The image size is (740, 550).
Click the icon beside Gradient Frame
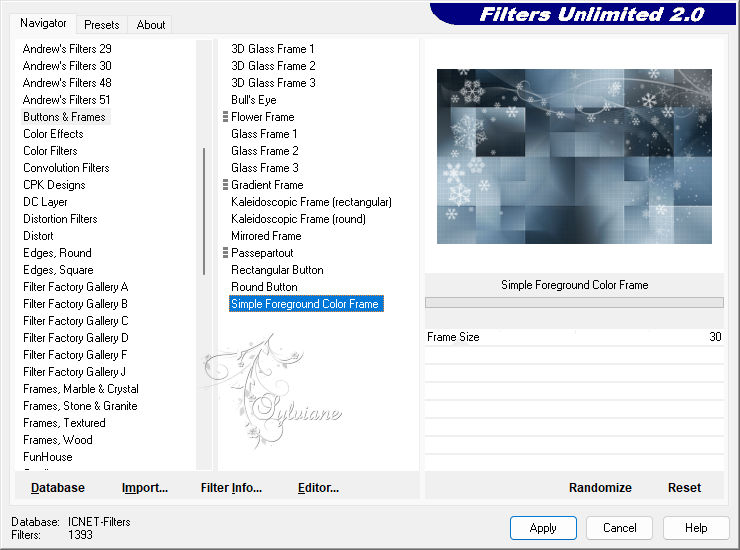(x=225, y=185)
